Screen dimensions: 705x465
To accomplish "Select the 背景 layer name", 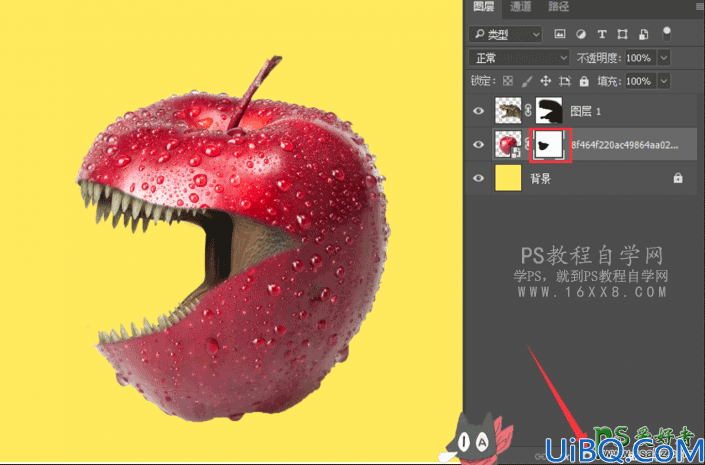I will tap(540, 179).
